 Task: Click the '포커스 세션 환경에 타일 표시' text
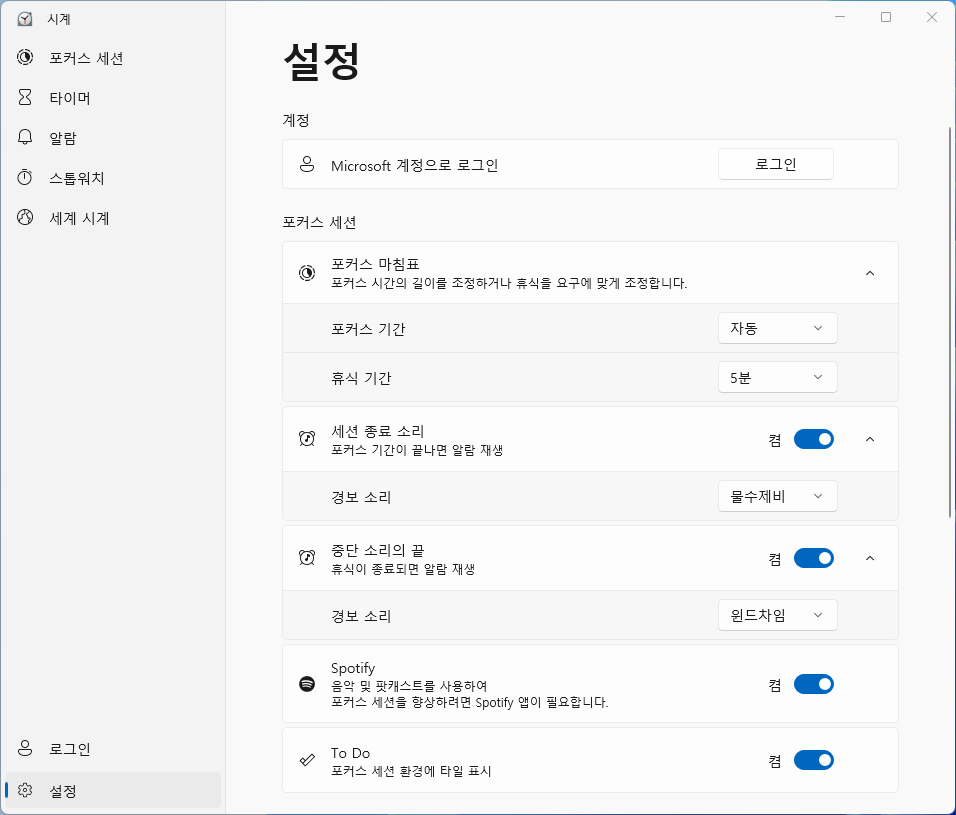(x=411, y=771)
